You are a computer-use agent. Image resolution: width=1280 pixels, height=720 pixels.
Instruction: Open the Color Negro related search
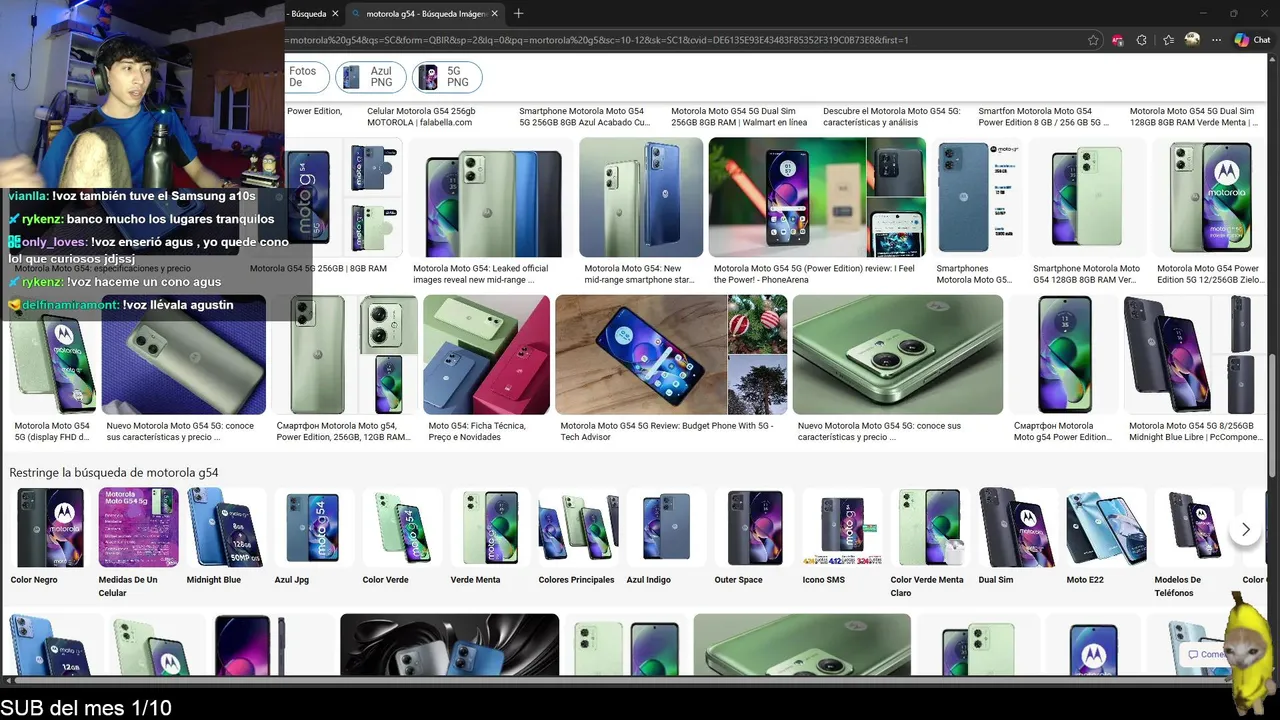point(50,536)
